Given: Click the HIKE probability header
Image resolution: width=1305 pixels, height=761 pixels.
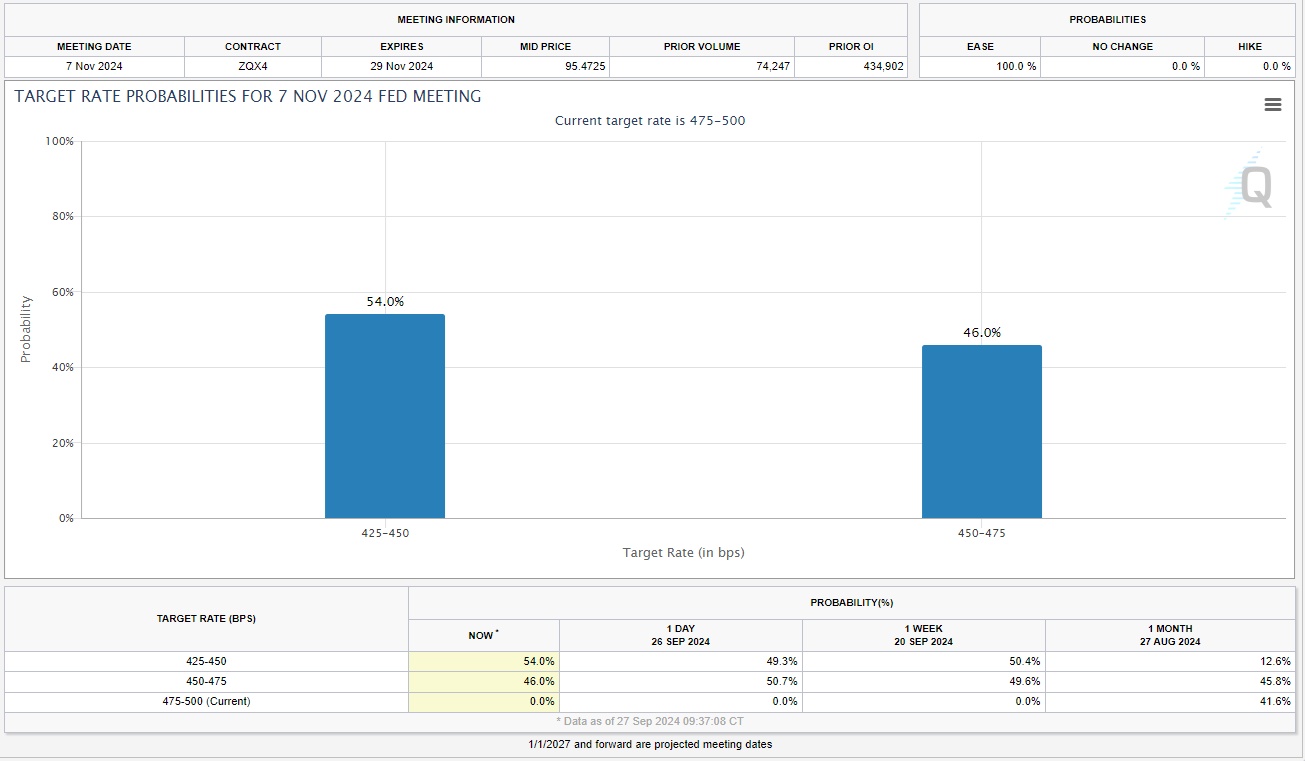Looking at the screenshot, I should [1249, 47].
